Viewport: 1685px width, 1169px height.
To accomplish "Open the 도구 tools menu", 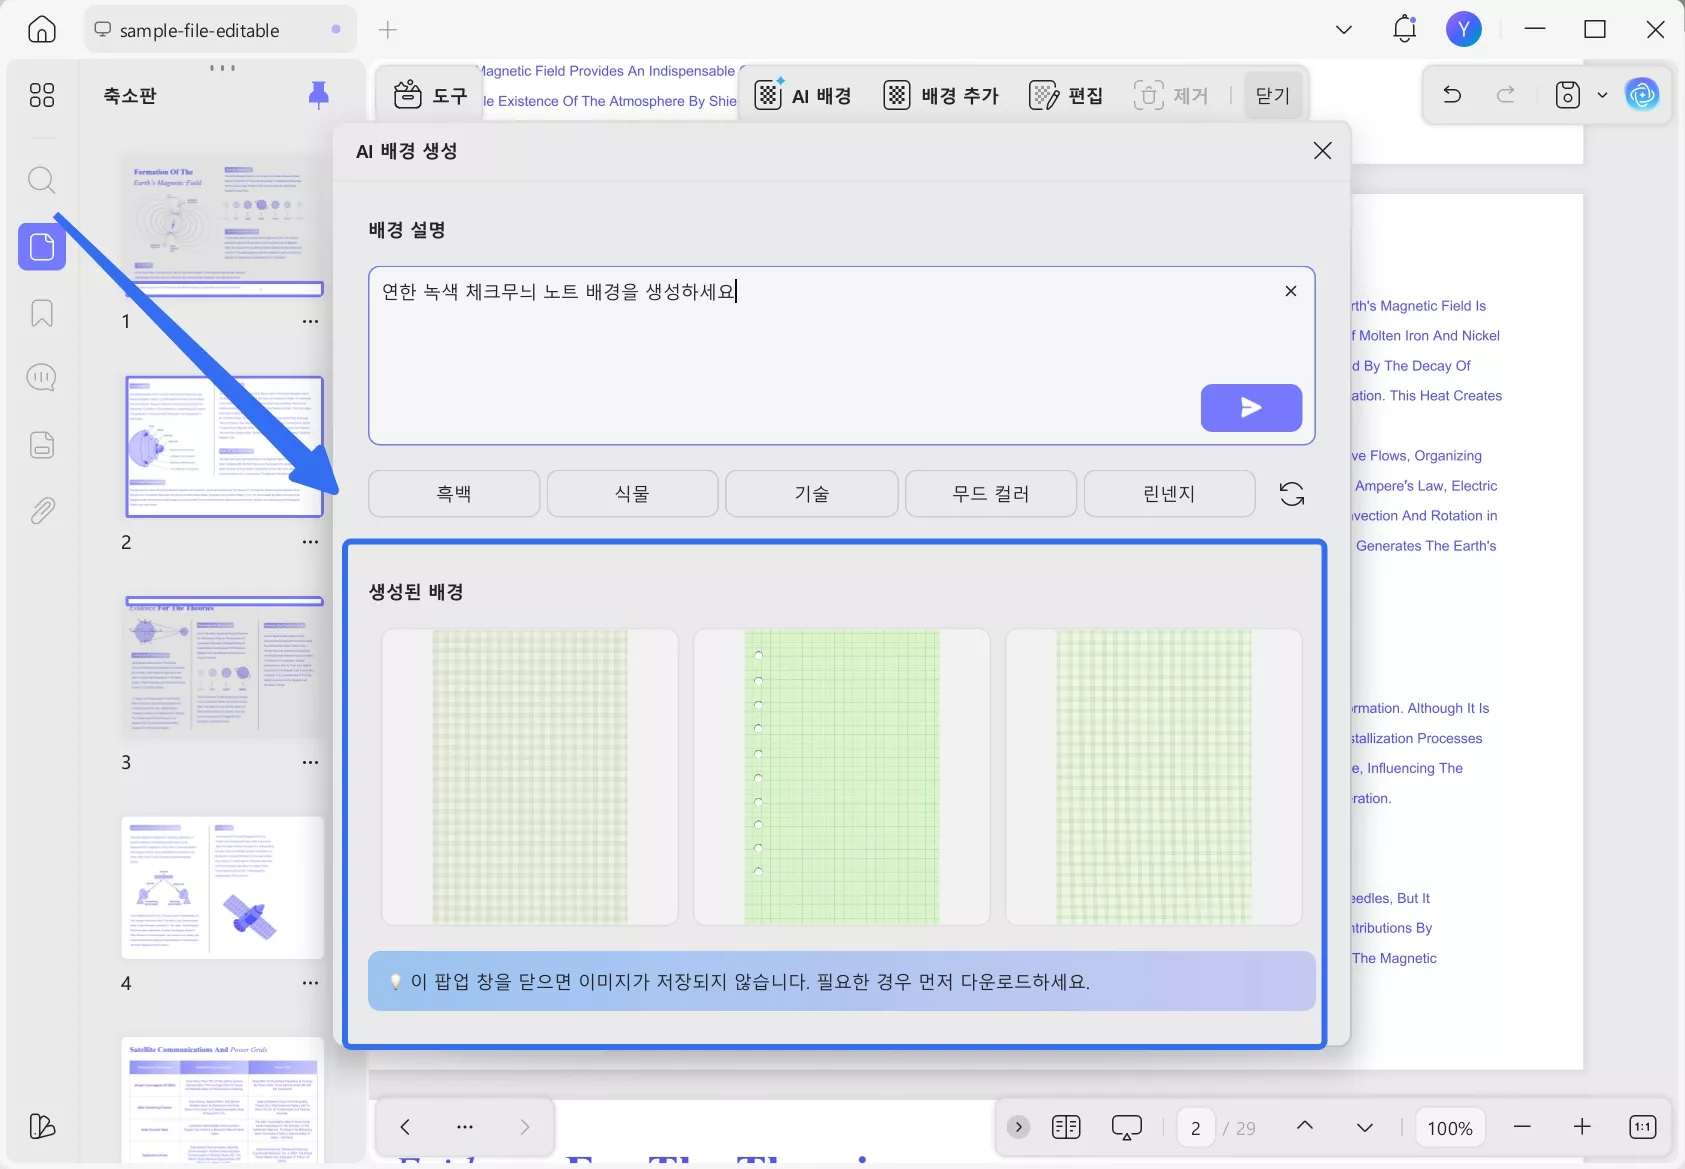I will click(x=431, y=95).
